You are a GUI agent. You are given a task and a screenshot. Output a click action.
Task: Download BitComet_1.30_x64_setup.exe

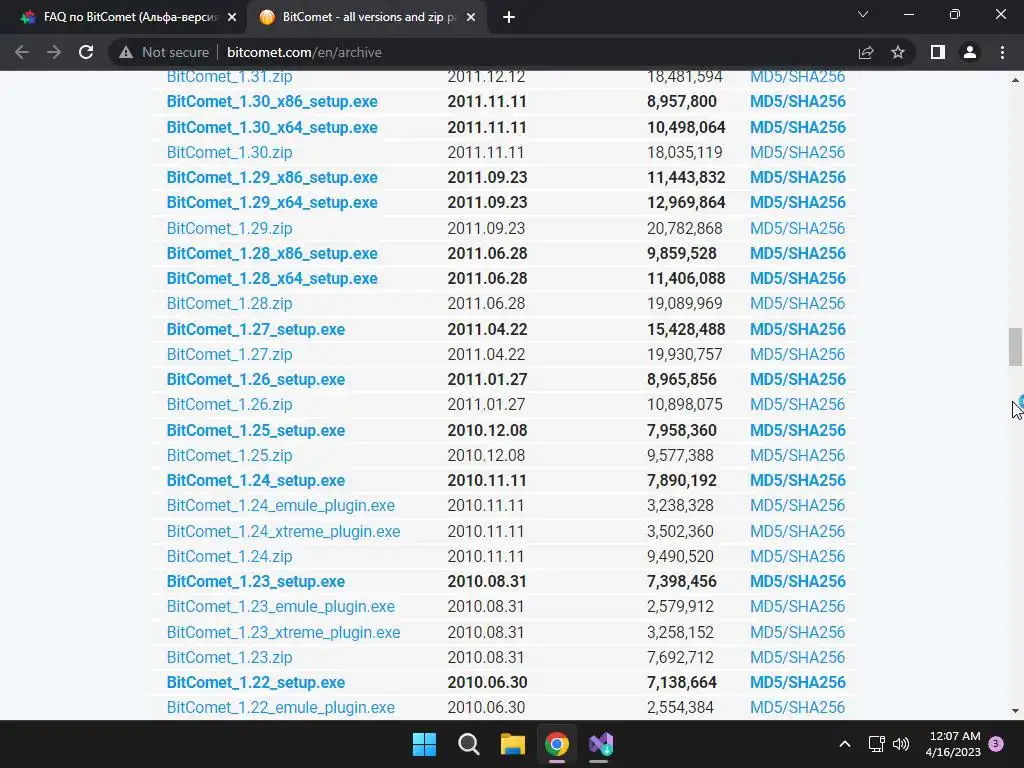click(272, 127)
